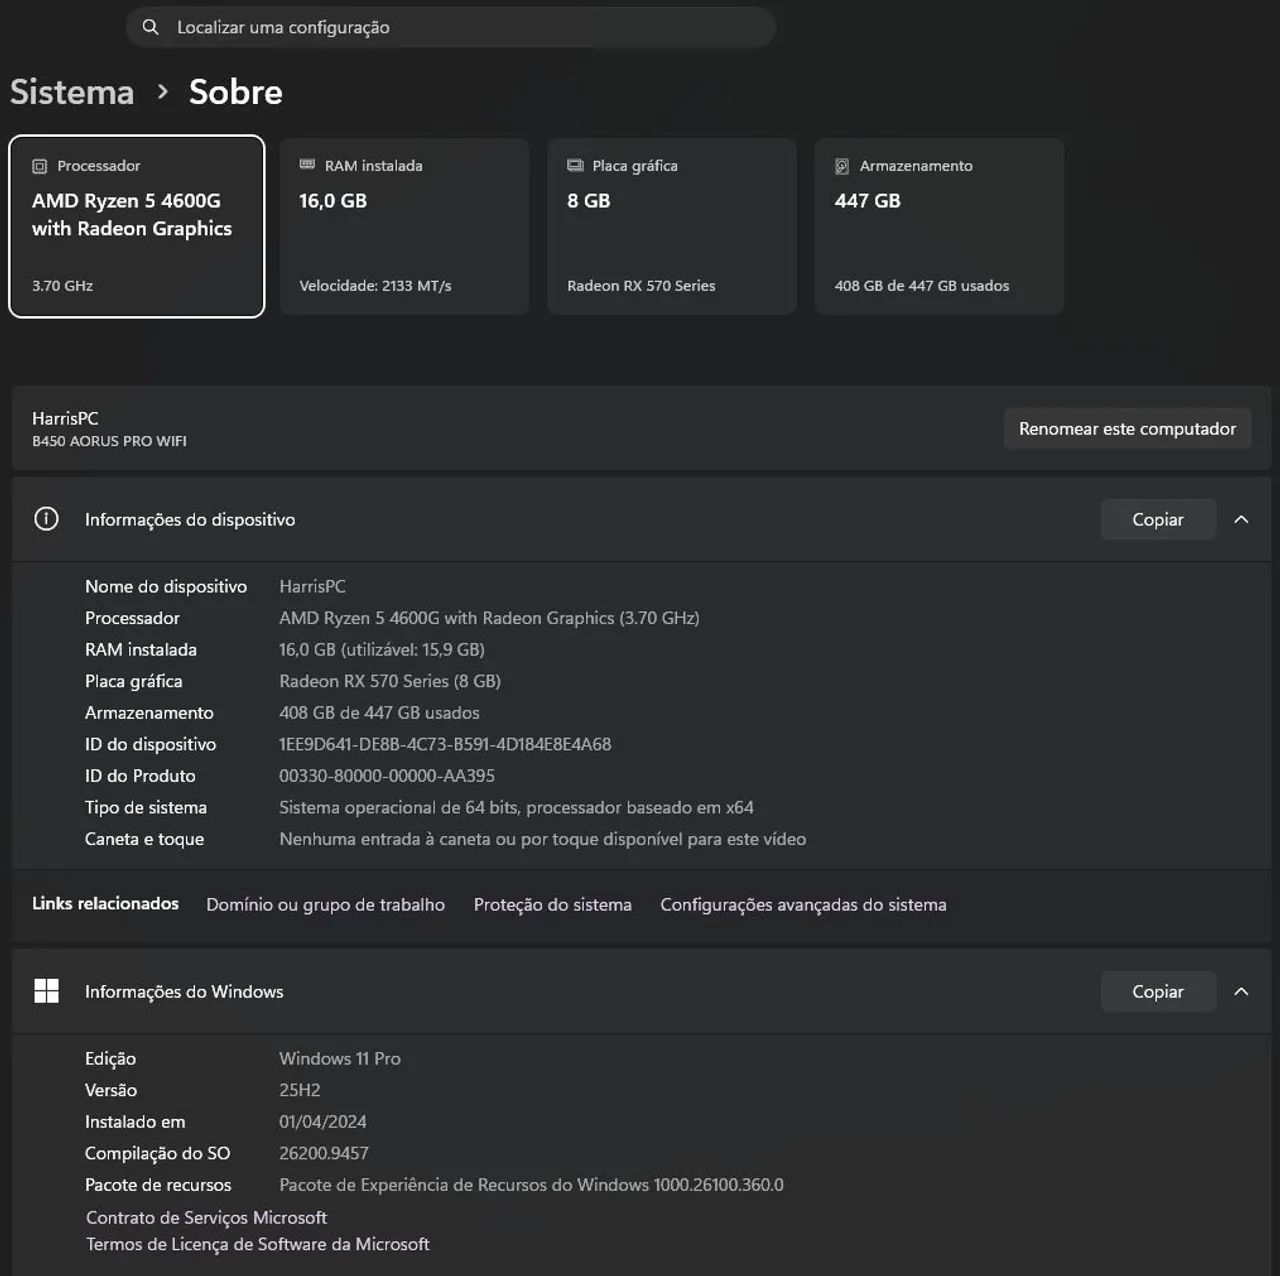The width and height of the screenshot is (1280, 1276).
Task: Click the Radeon RX 570 Series (8 GB) value
Action: click(x=390, y=681)
